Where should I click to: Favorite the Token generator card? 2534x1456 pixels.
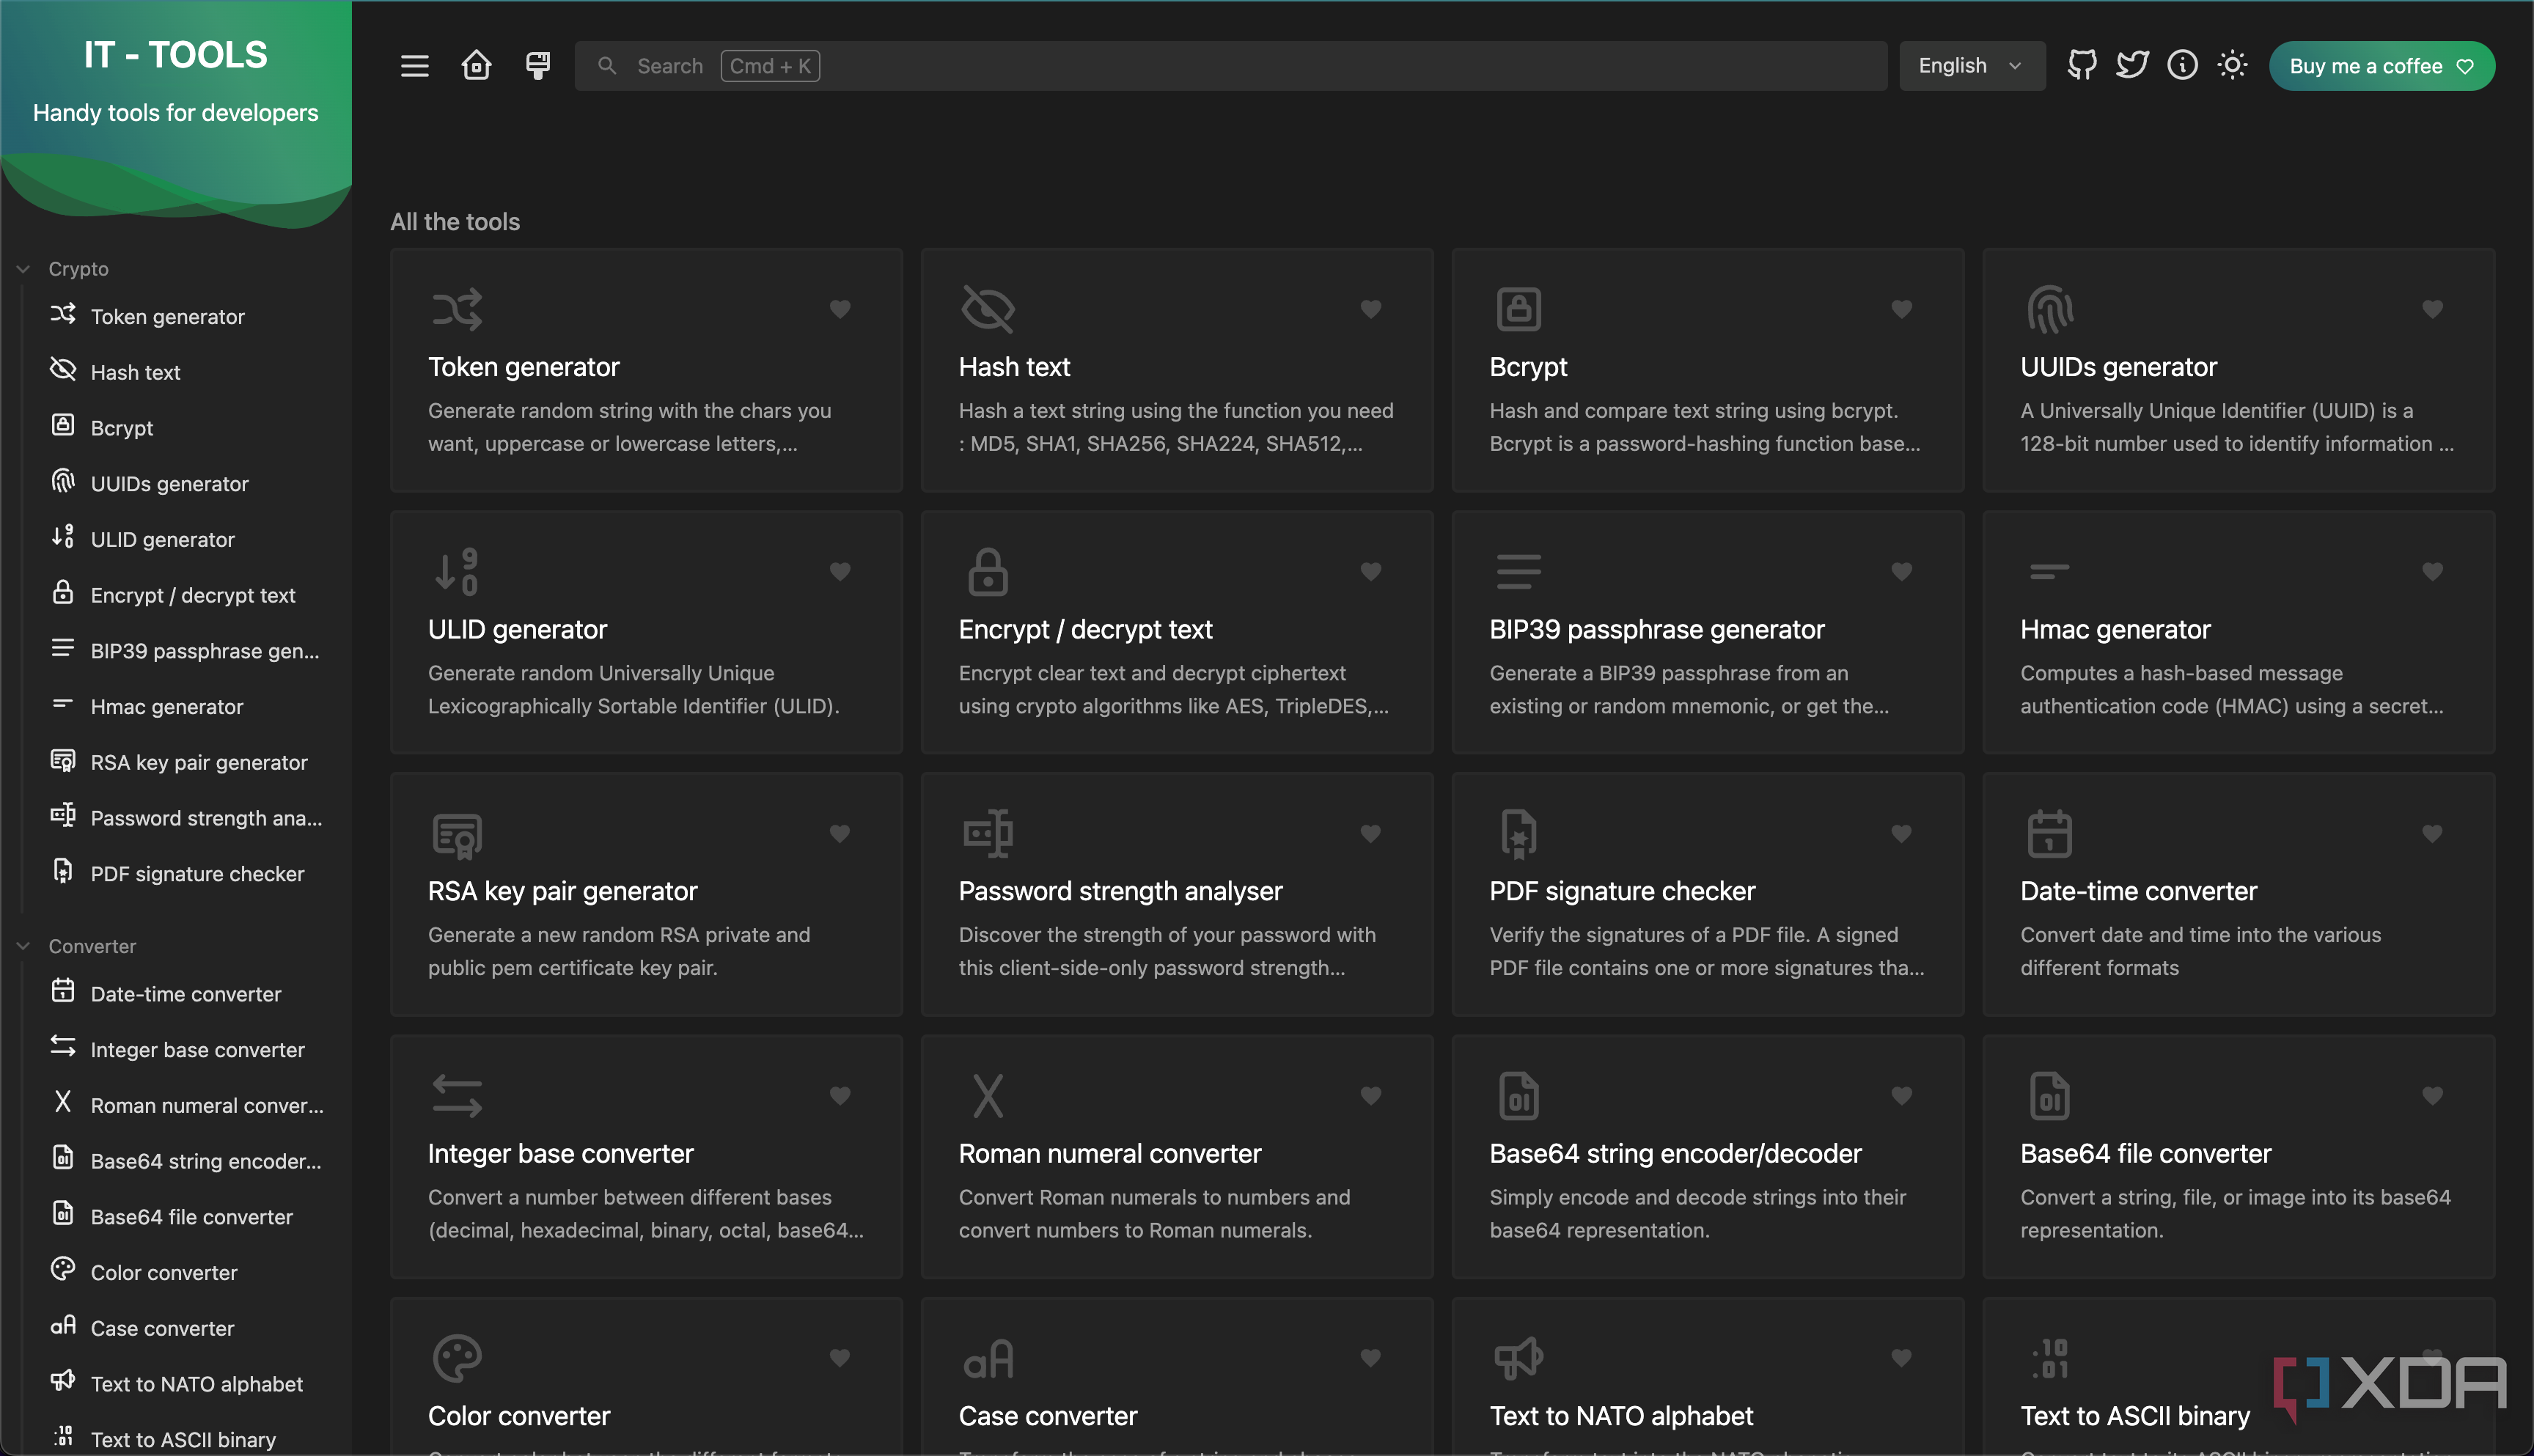click(x=840, y=309)
